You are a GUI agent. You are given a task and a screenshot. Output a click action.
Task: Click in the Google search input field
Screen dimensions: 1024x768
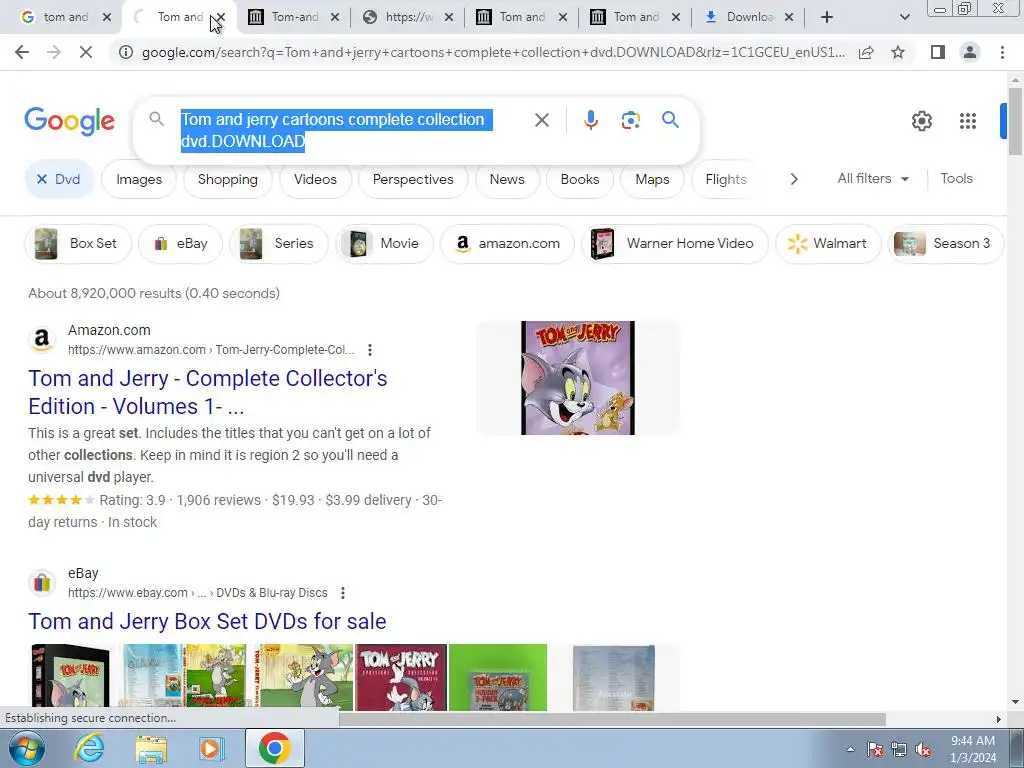336,130
